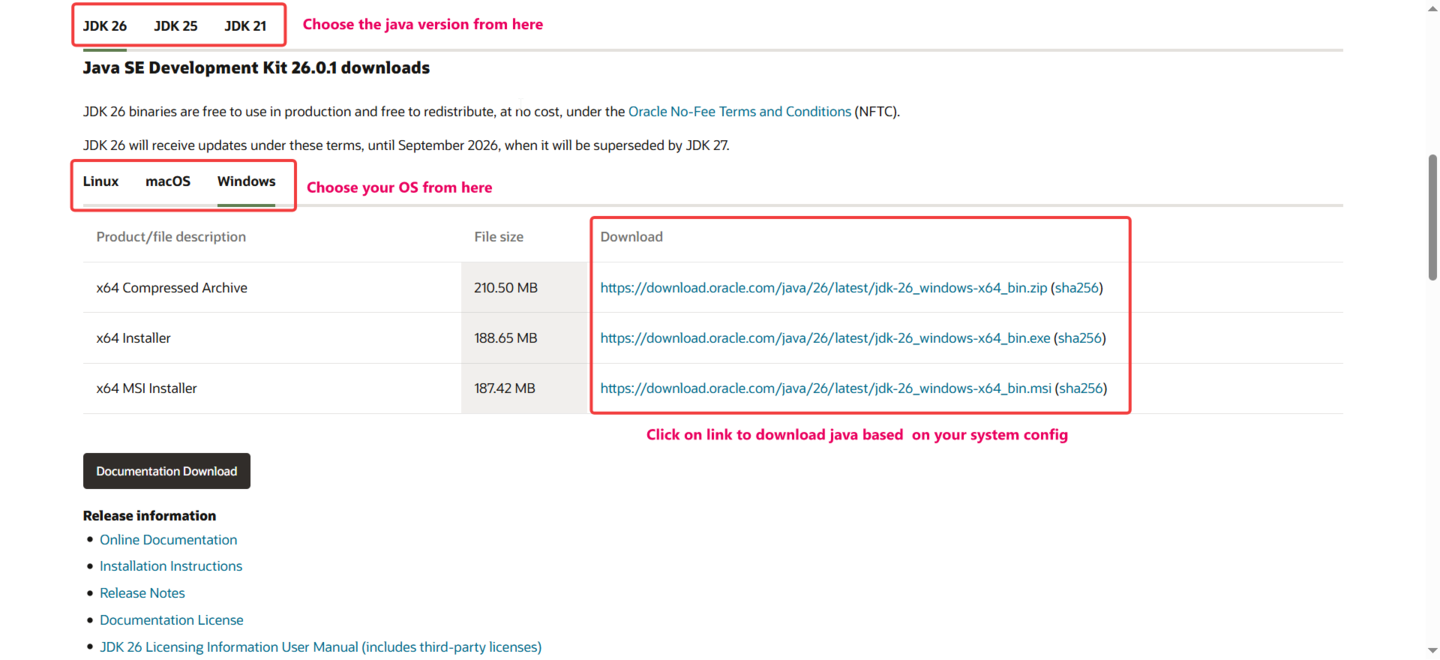Open the Release Notes link
This screenshot has width=1440, height=660.
(142, 593)
